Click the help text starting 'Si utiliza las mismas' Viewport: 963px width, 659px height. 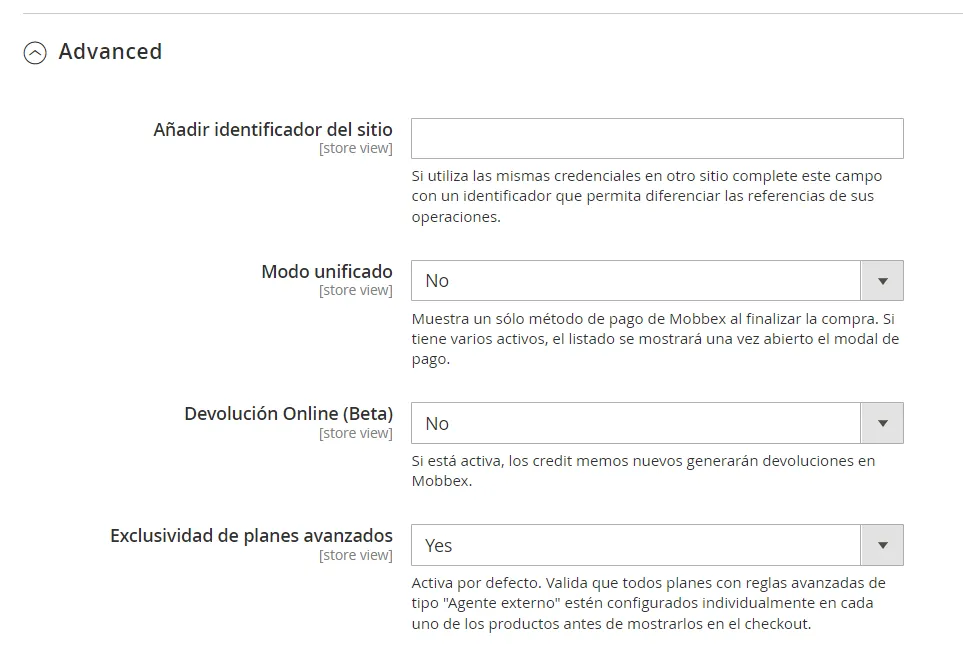click(x=647, y=196)
